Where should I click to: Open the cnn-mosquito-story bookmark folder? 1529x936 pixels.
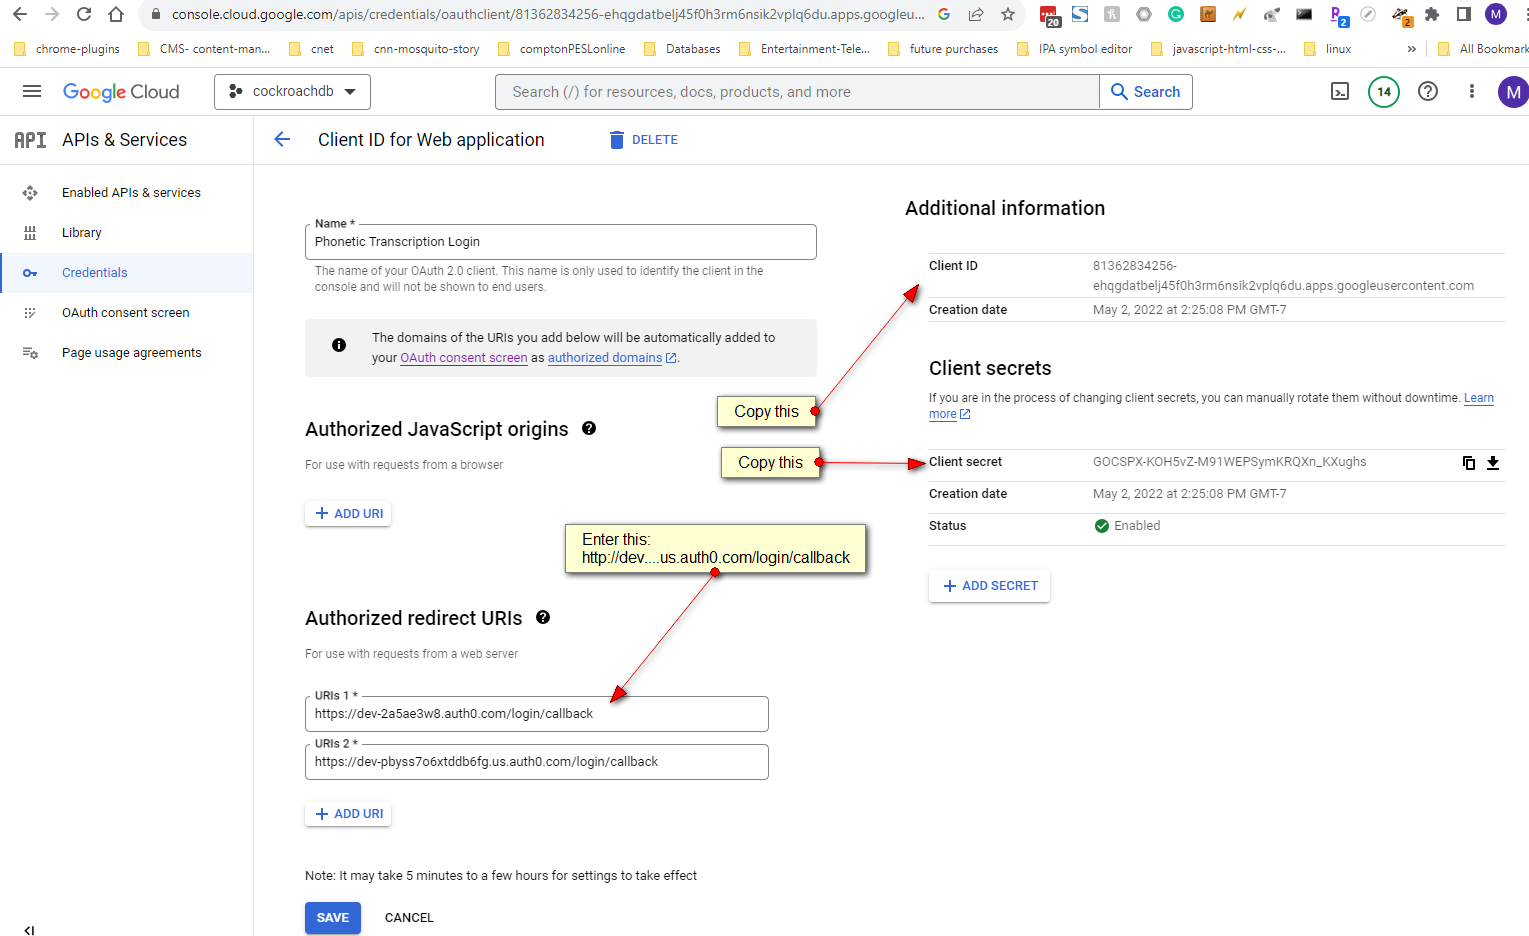click(x=415, y=49)
